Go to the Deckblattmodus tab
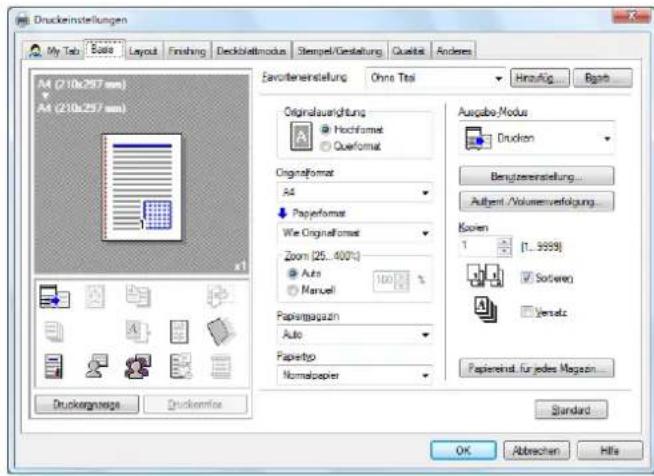 pyautogui.click(x=252, y=51)
